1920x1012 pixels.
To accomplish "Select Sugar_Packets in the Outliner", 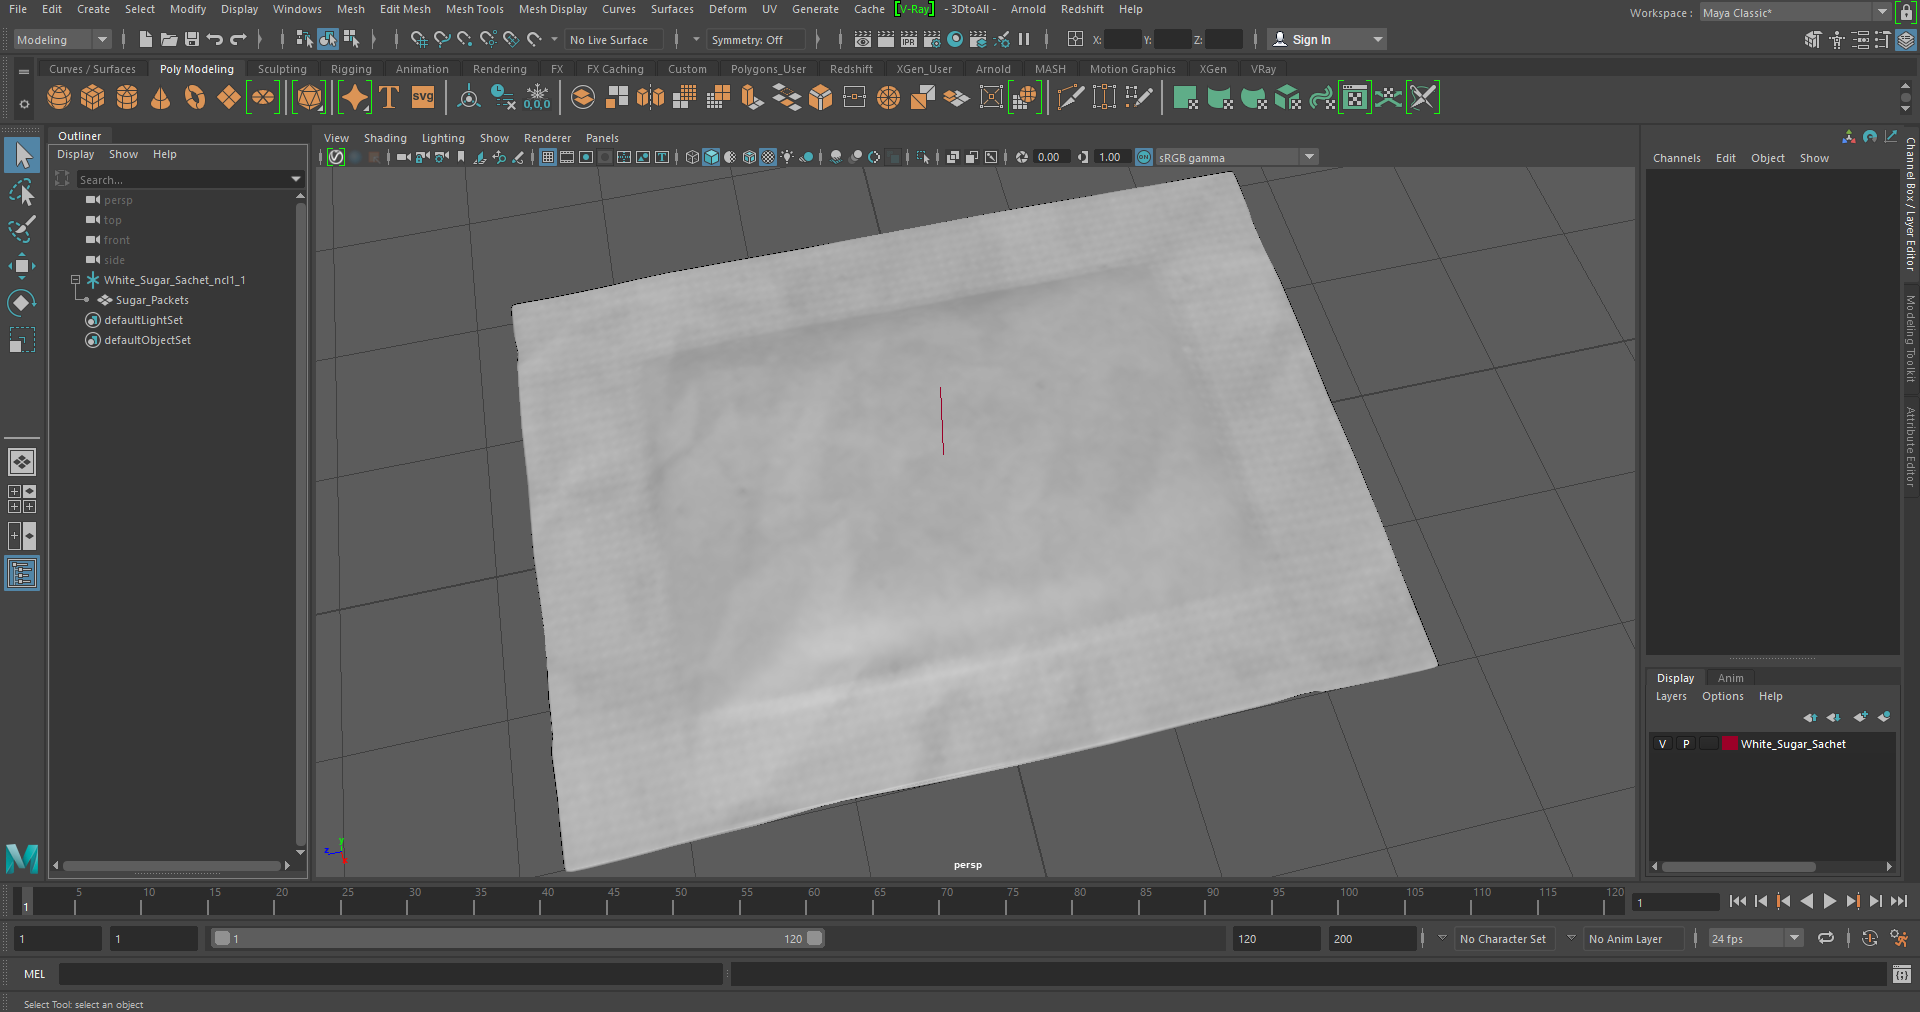I will click(152, 300).
